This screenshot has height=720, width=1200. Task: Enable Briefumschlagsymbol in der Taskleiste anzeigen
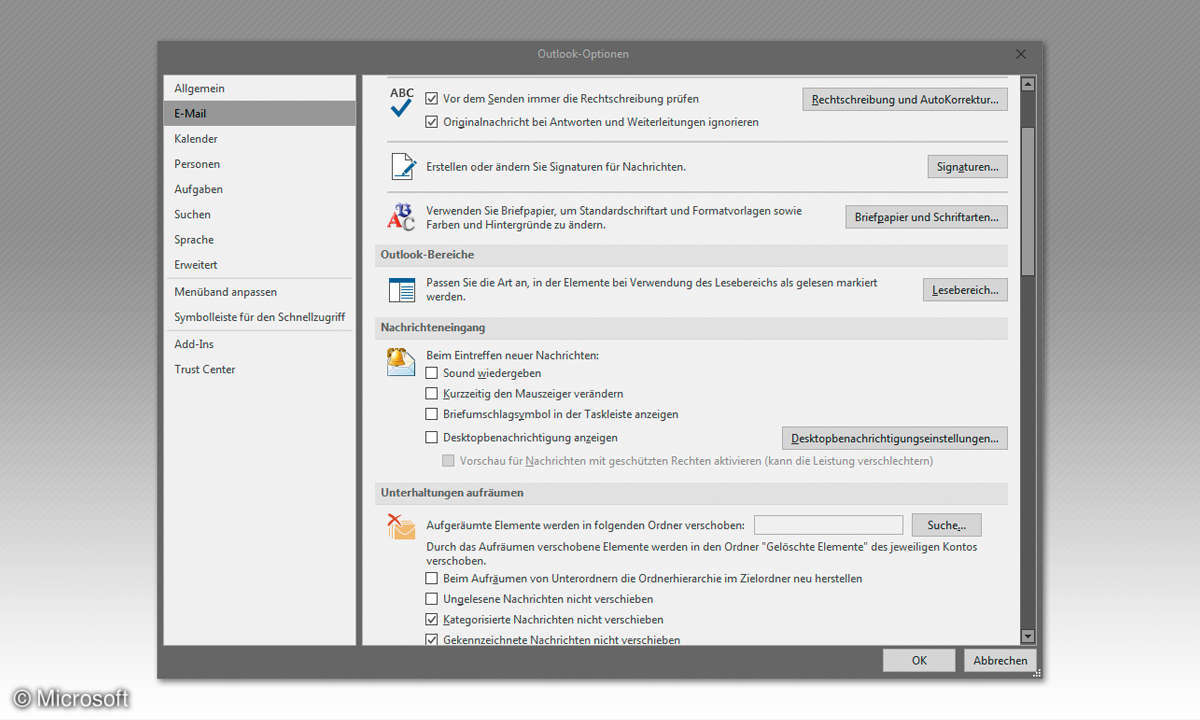[432, 414]
